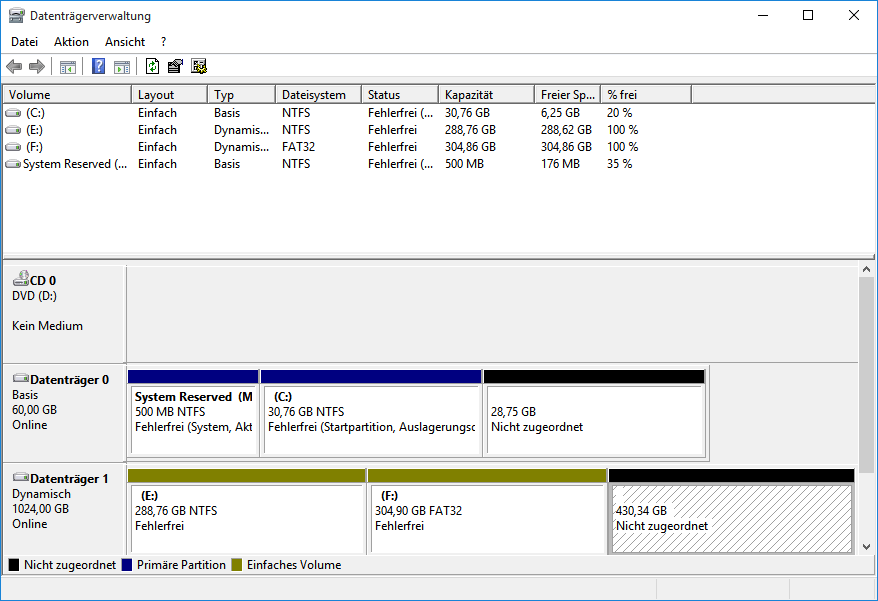Click the Datenträger 0 disk icon
The width and height of the screenshot is (878, 601).
tap(21, 378)
